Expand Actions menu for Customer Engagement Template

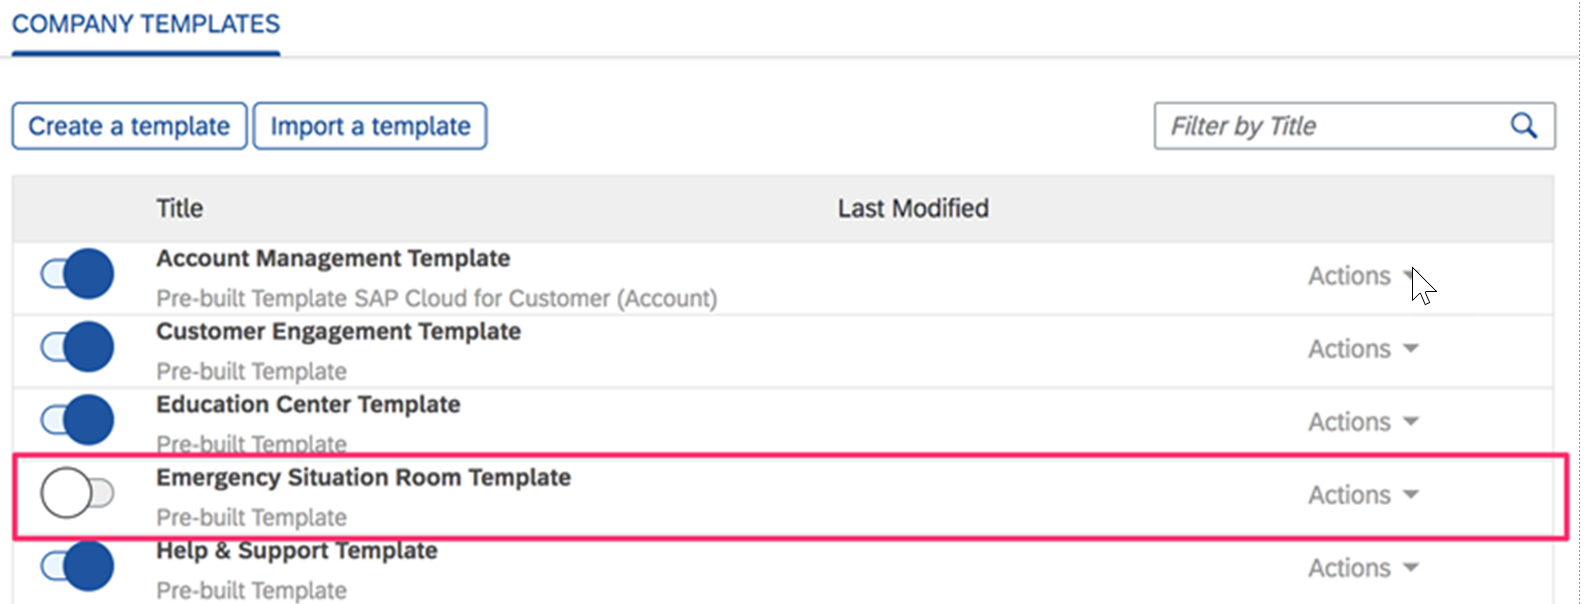click(x=1363, y=349)
